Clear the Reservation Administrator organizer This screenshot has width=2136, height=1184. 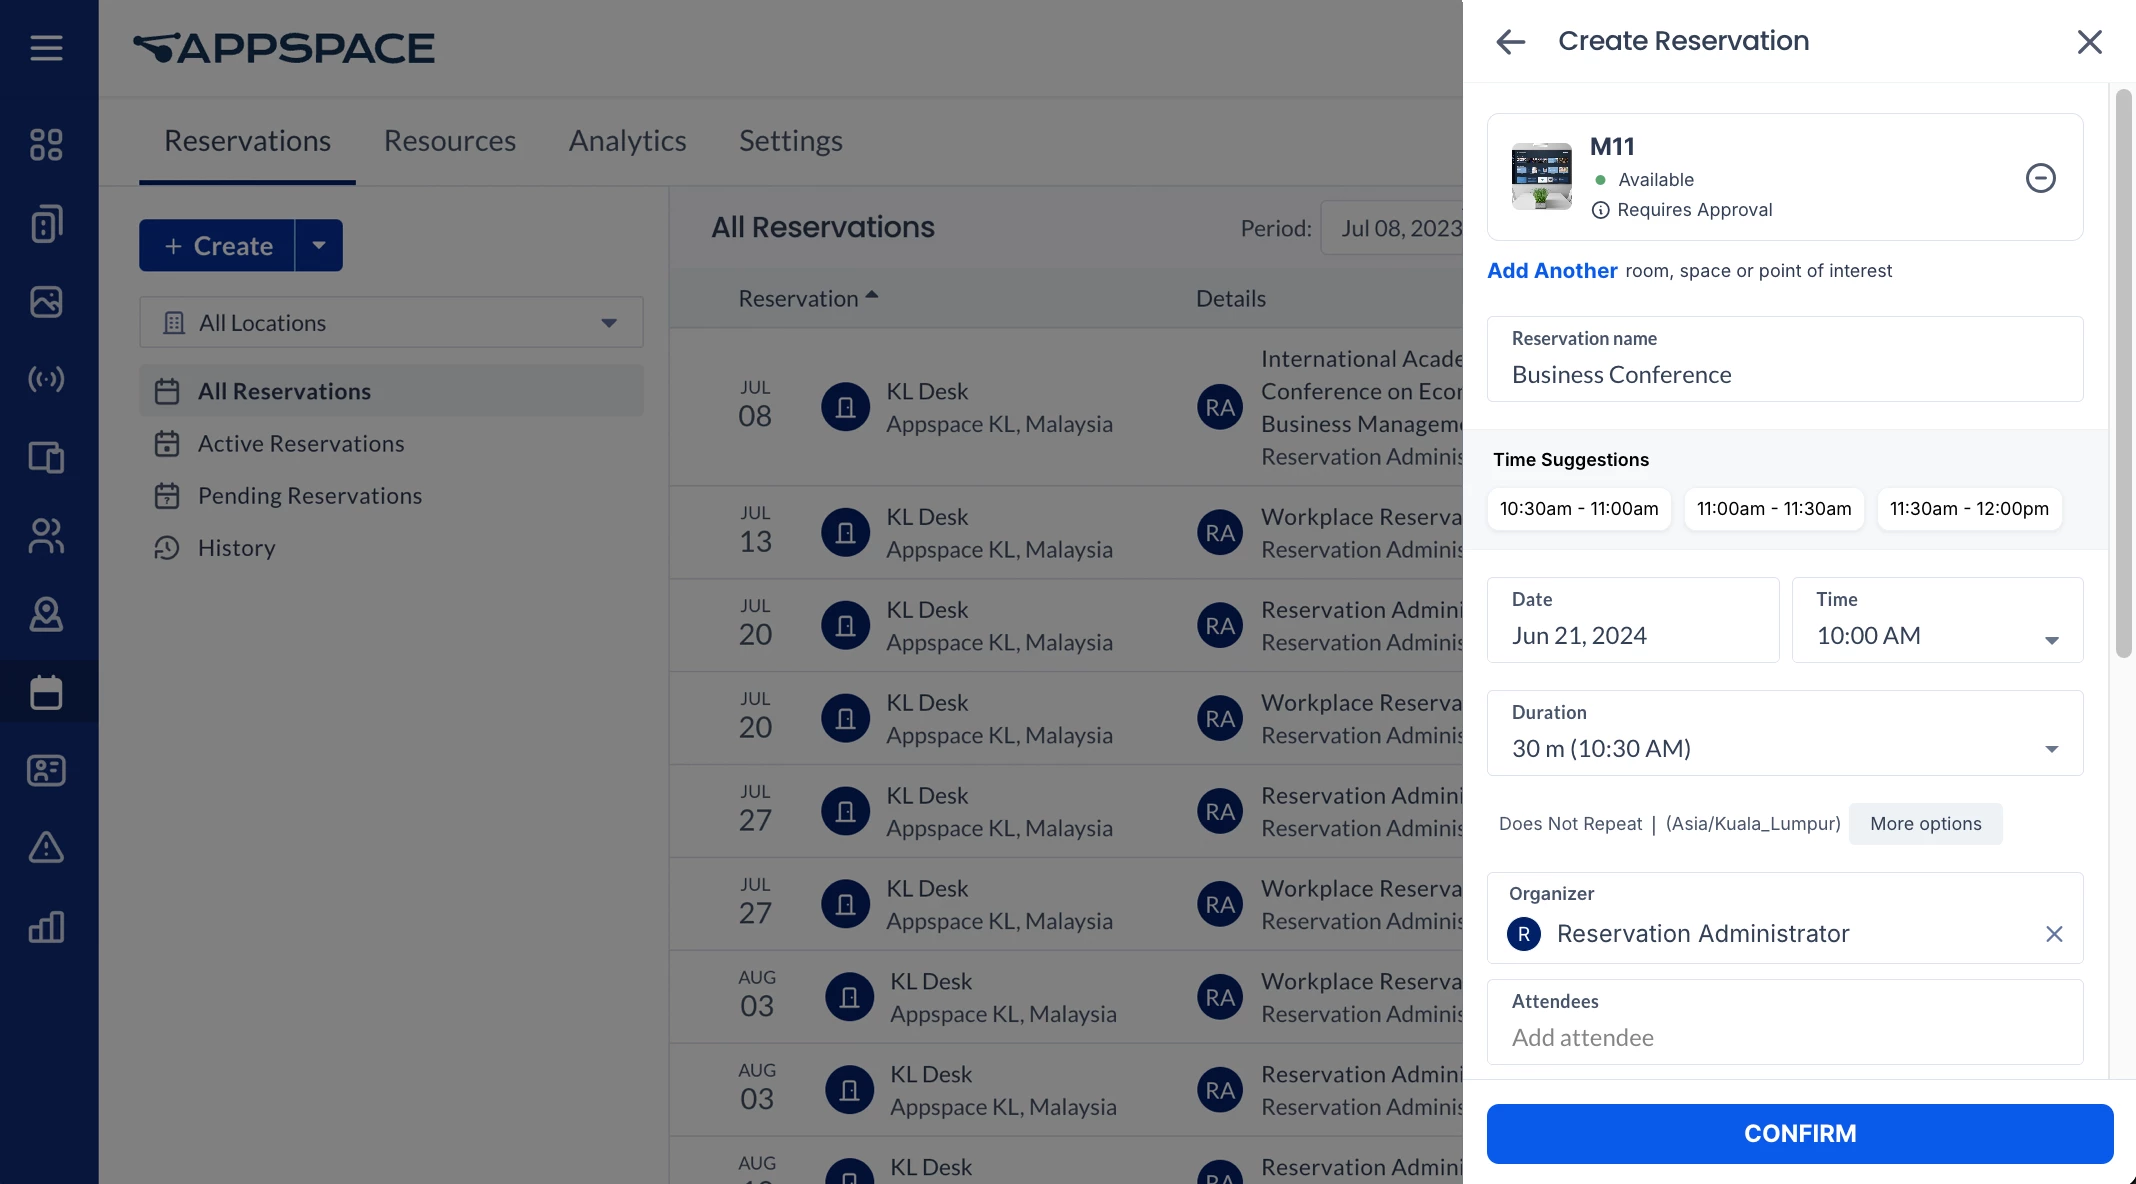2054,934
